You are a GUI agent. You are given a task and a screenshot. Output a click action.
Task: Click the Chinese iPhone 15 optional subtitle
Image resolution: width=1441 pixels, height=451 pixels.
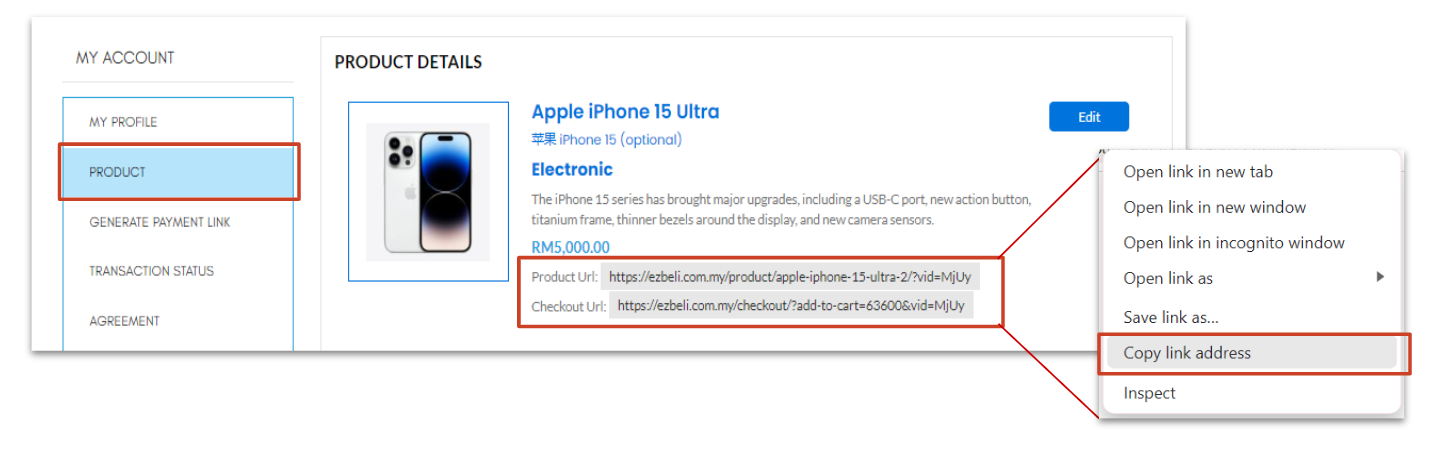pos(606,140)
